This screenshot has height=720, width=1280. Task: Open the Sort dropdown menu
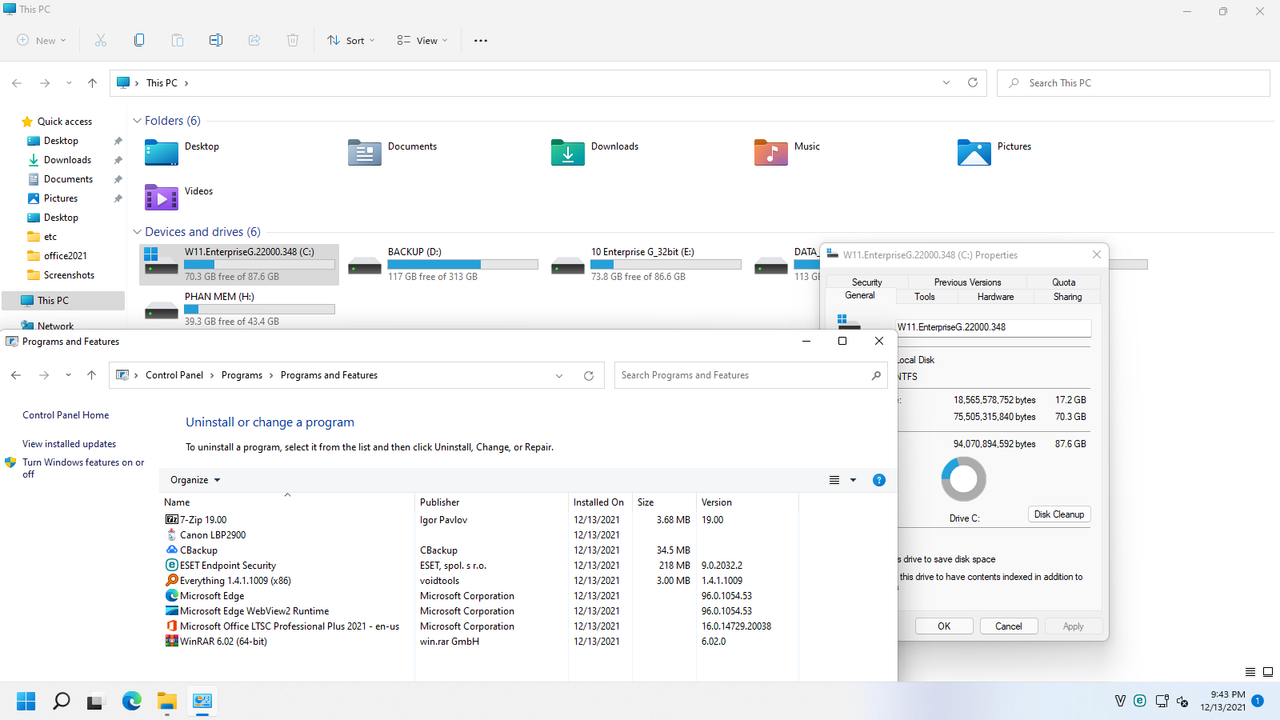(351, 40)
